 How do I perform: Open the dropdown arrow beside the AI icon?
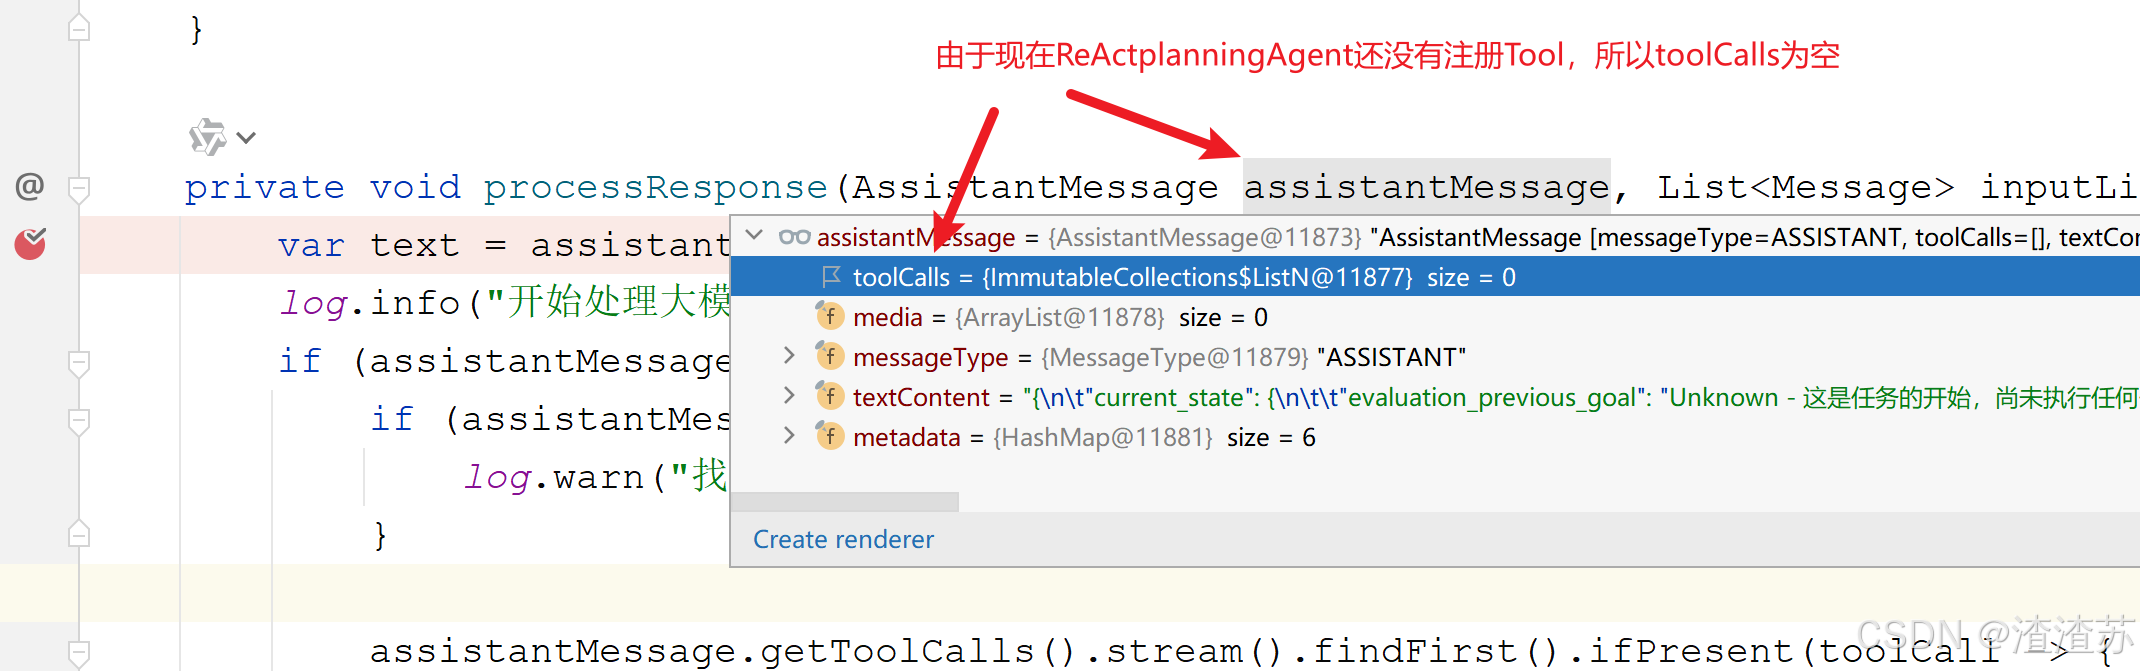(246, 138)
